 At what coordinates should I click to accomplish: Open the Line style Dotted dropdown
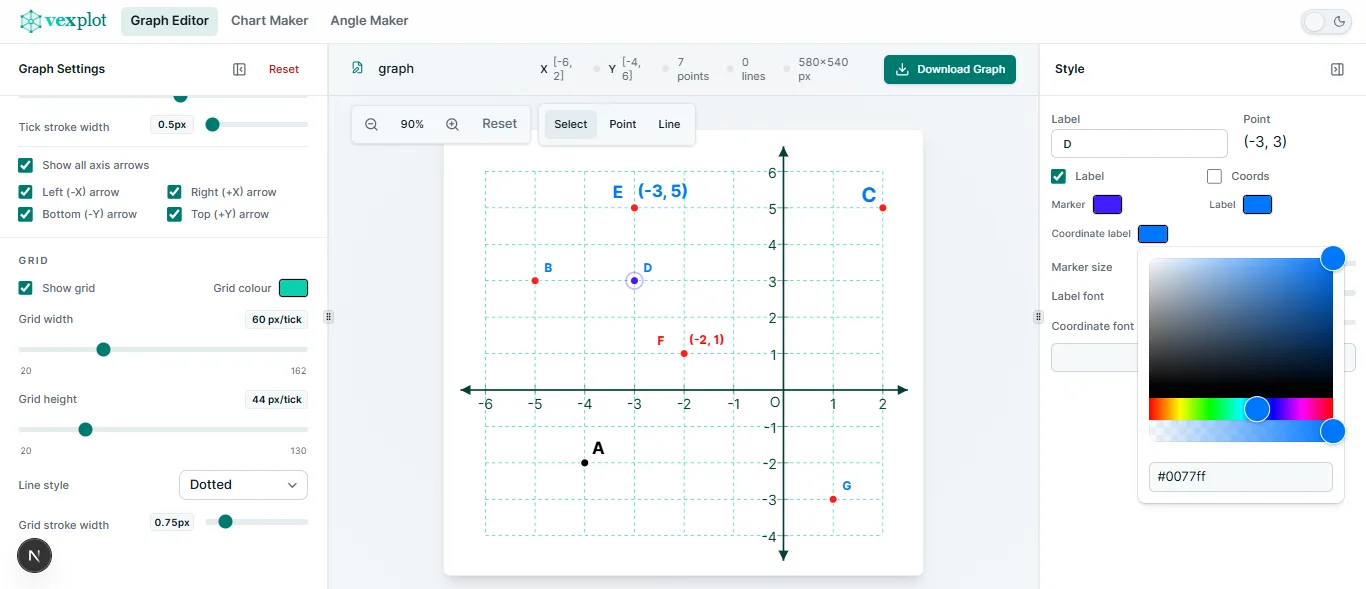coord(243,485)
